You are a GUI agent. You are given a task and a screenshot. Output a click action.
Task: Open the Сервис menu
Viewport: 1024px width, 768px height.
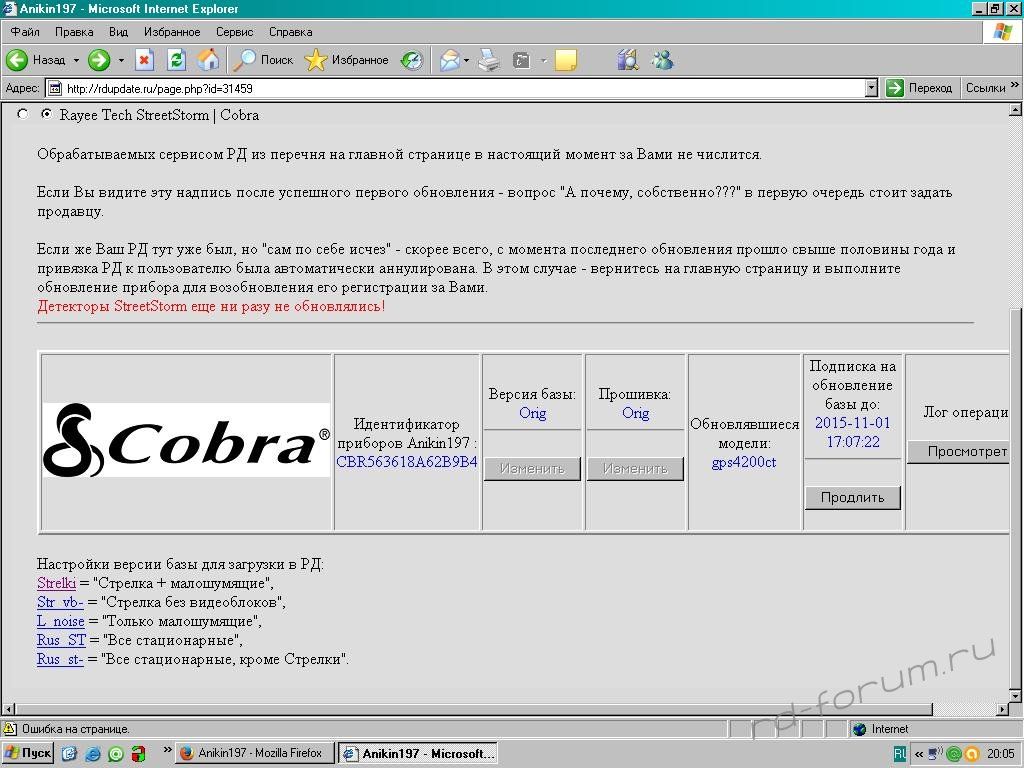(x=234, y=32)
